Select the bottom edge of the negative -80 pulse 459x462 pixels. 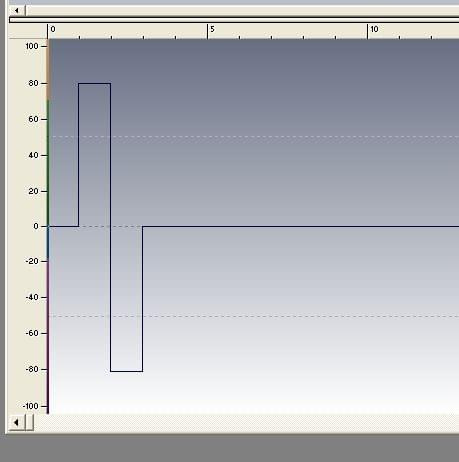[x=127, y=371]
